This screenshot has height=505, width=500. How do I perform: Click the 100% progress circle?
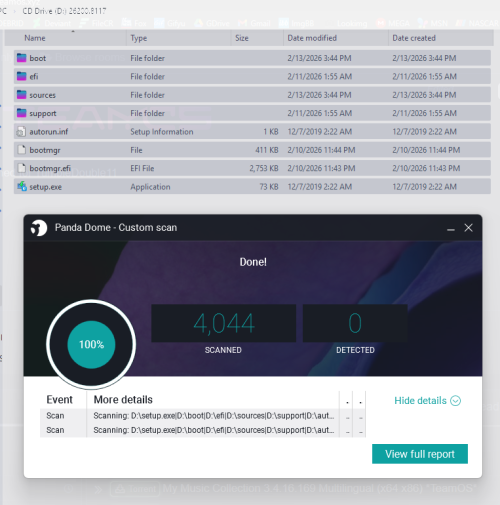(91, 344)
